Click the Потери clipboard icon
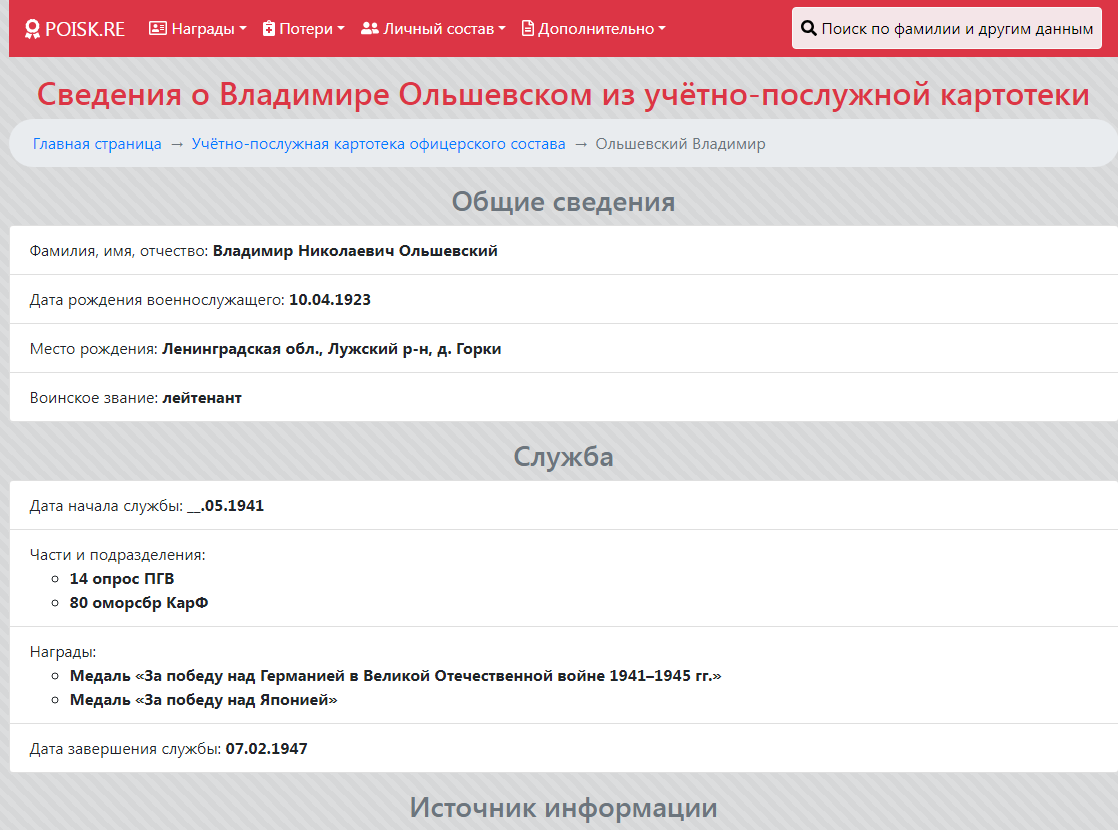The height and width of the screenshot is (830, 1118). click(269, 29)
